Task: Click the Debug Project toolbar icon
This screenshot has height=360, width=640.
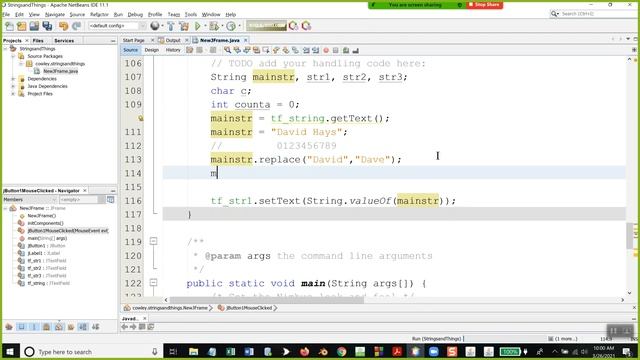Action: pos(213,26)
